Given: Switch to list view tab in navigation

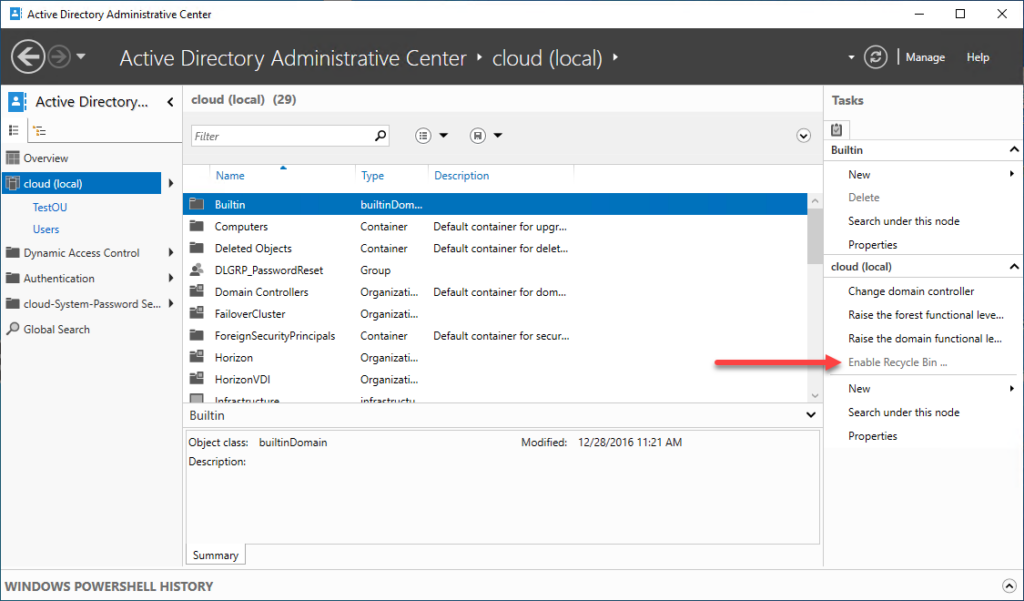Looking at the screenshot, I should tap(14, 131).
